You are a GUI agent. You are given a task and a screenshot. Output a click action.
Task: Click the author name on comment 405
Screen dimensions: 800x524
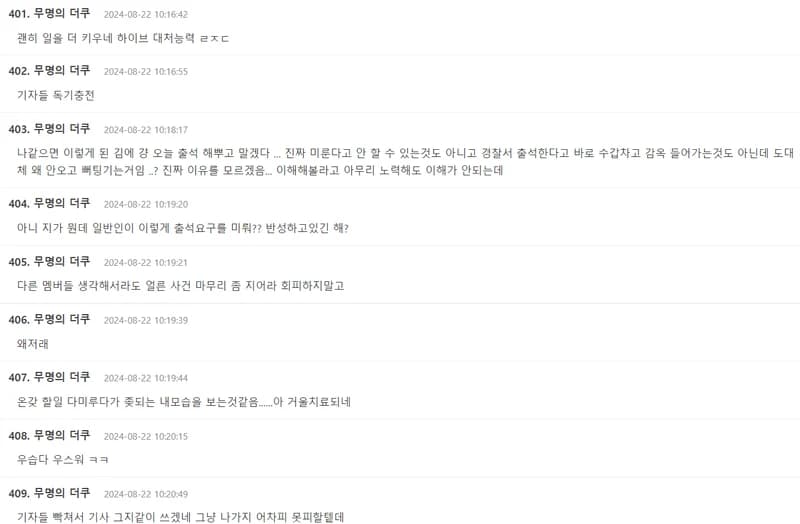62,261
